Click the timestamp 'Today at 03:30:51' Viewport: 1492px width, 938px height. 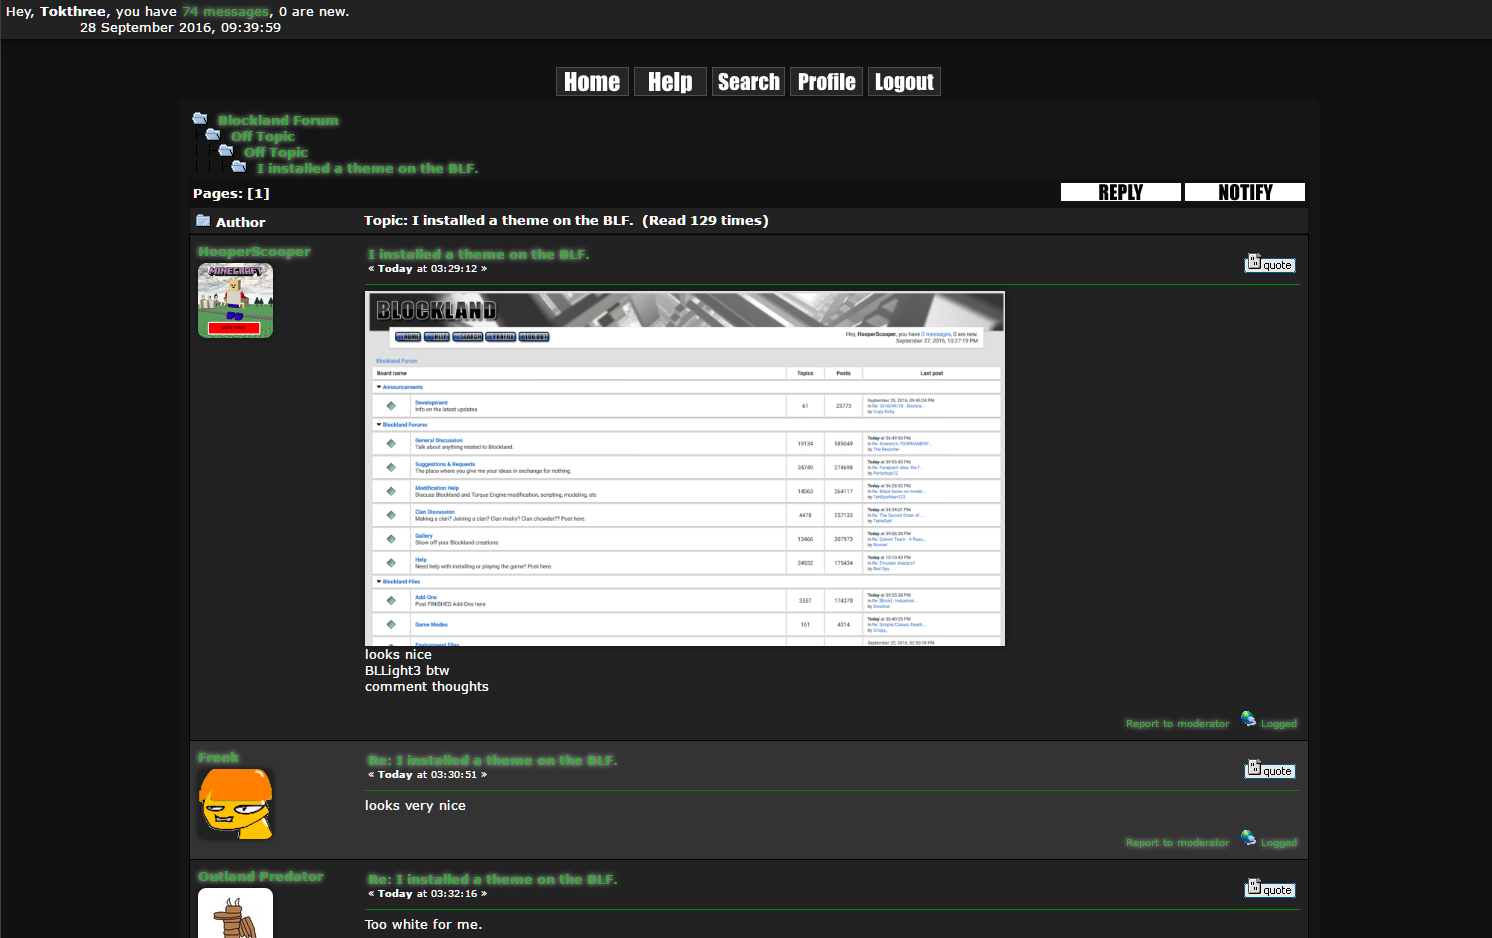point(427,775)
